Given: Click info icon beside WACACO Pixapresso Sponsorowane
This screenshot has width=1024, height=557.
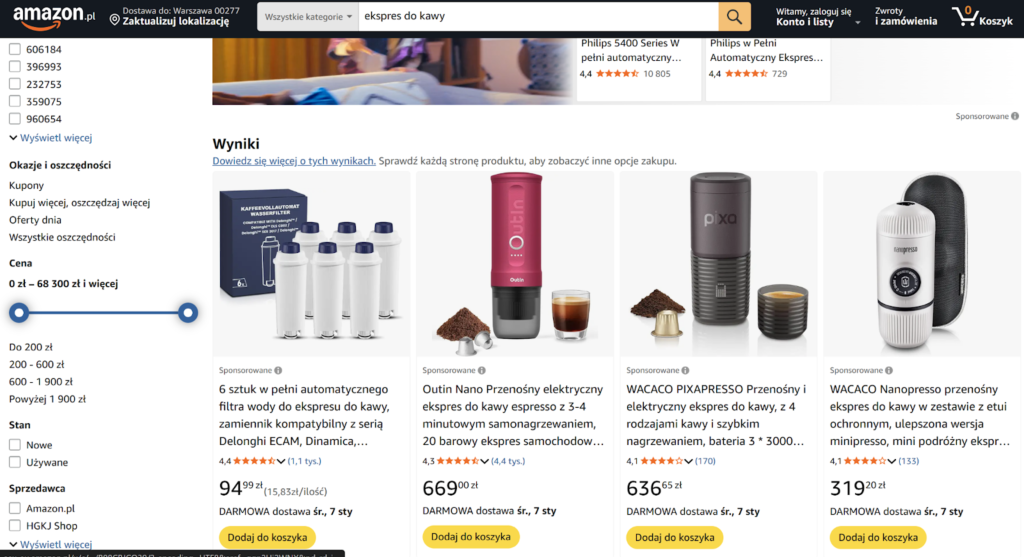Looking at the screenshot, I should tap(685, 370).
